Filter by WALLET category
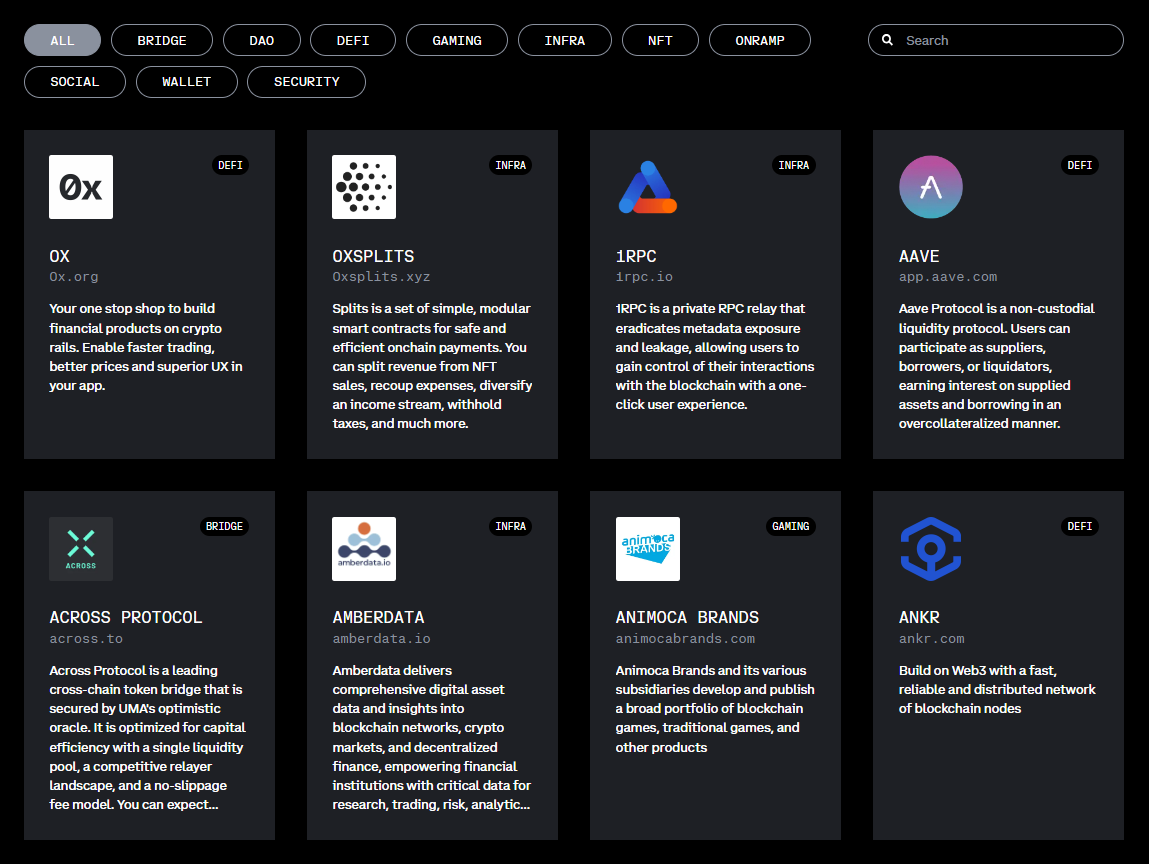Viewport: 1149px width, 864px height. (186, 81)
